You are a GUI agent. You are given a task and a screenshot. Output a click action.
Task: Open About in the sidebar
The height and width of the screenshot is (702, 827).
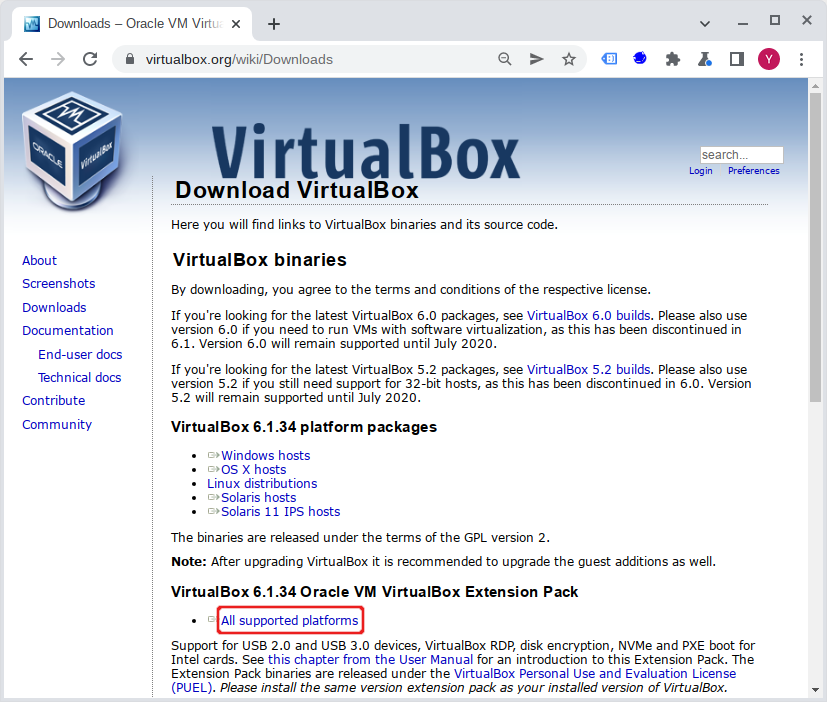40,261
